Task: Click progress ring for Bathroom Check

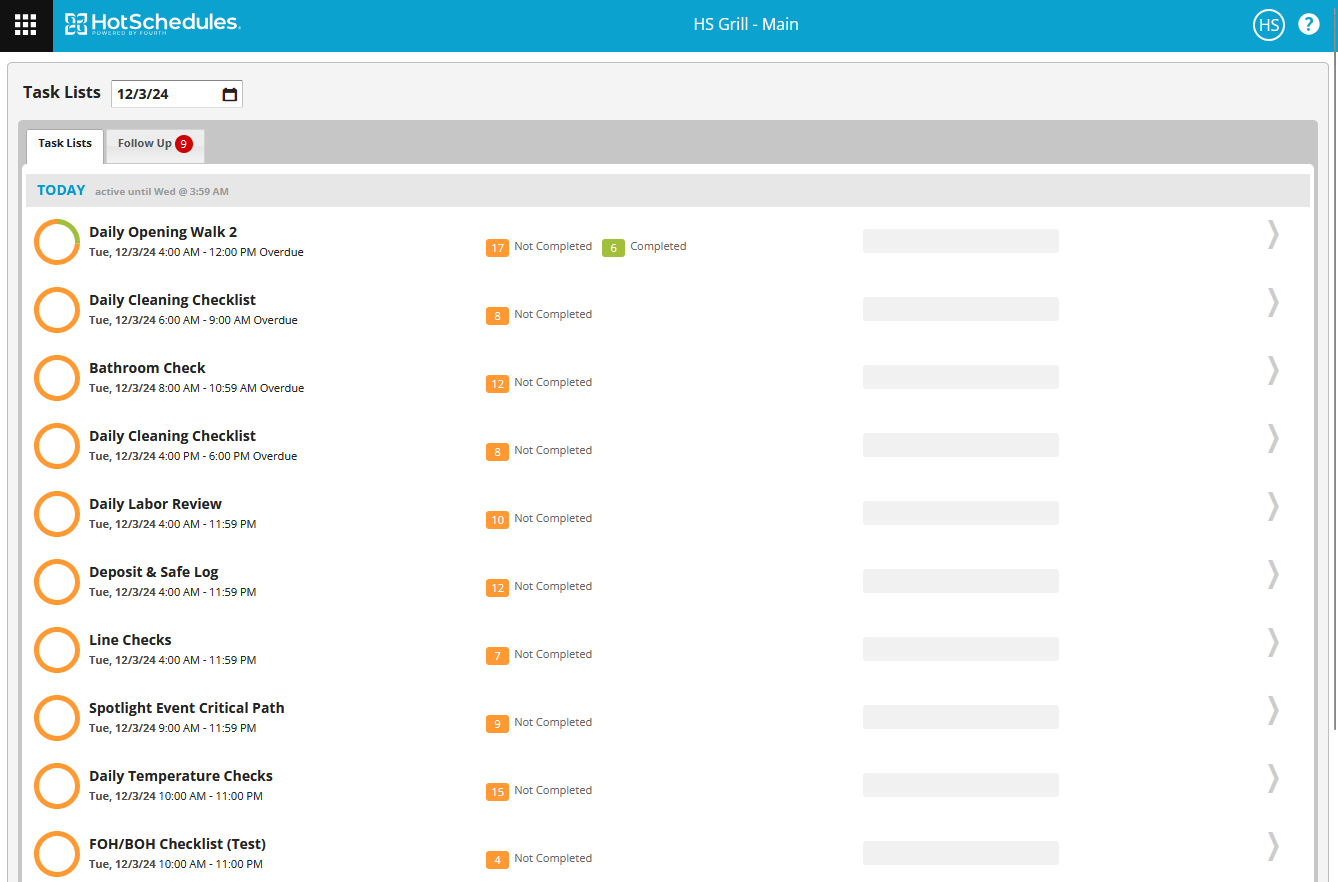Action: pos(57,378)
